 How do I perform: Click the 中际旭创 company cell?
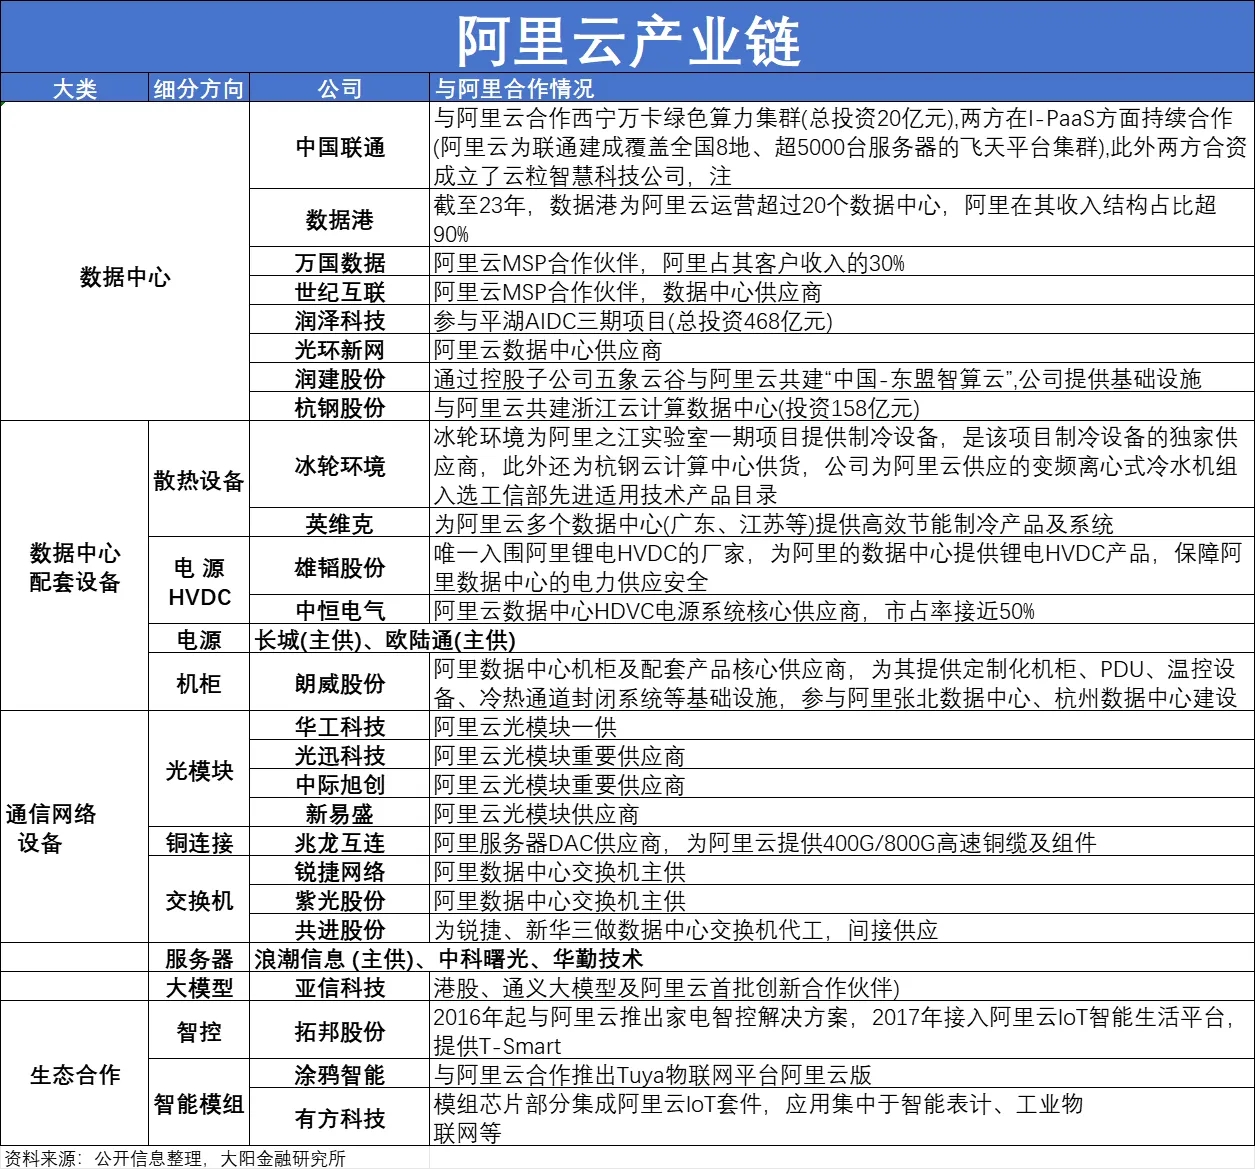340,785
